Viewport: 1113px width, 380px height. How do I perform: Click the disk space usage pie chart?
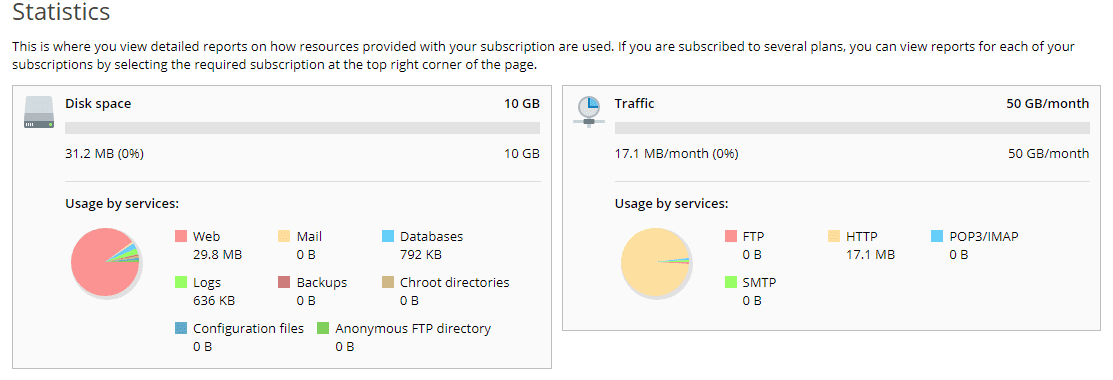click(106, 262)
